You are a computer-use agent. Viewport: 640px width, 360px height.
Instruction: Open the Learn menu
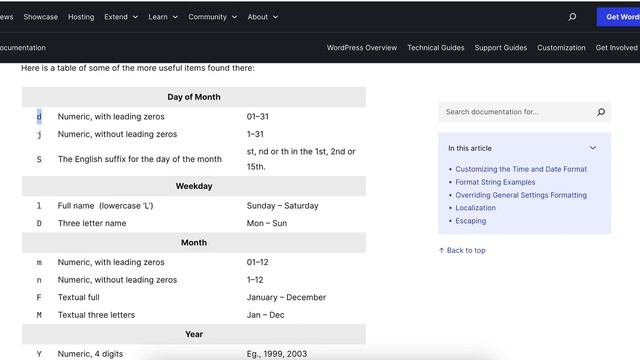coord(158,17)
